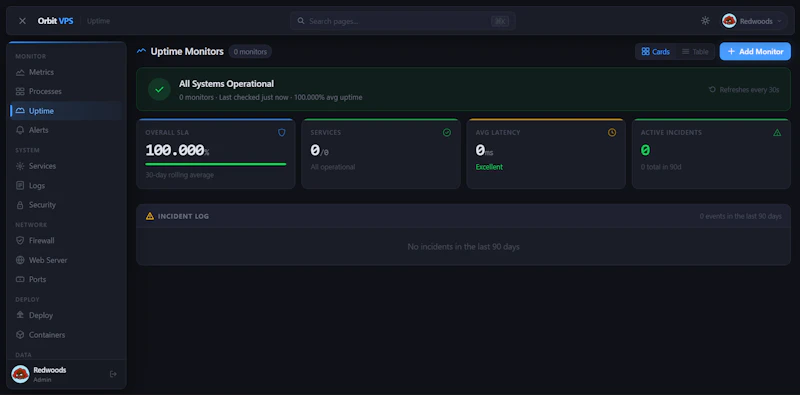Open the Firewall label in the sidebar
800x395 pixels.
click(41, 240)
